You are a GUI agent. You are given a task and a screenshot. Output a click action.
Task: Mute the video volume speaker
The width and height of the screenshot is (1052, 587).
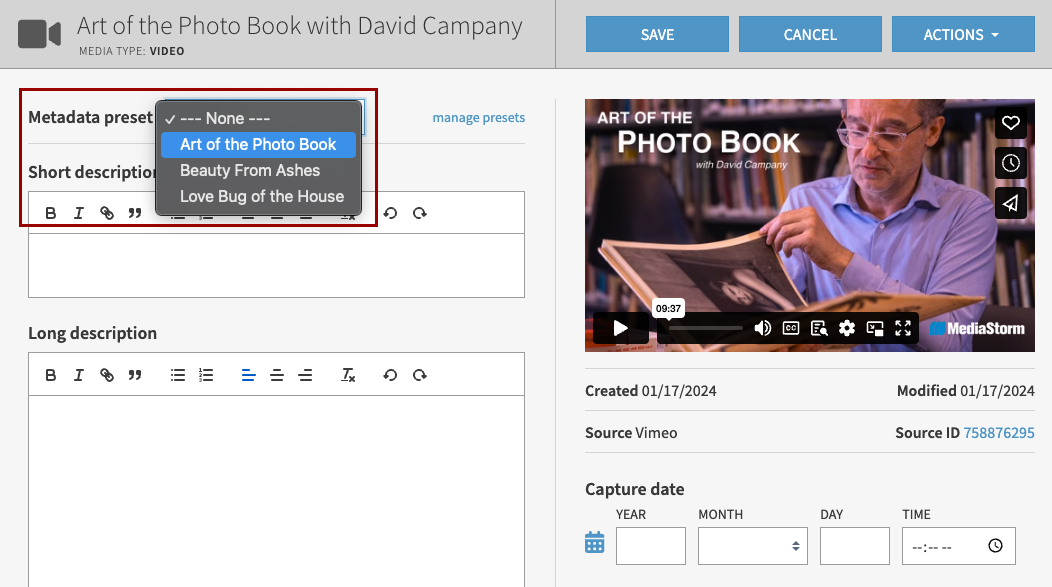(762, 328)
